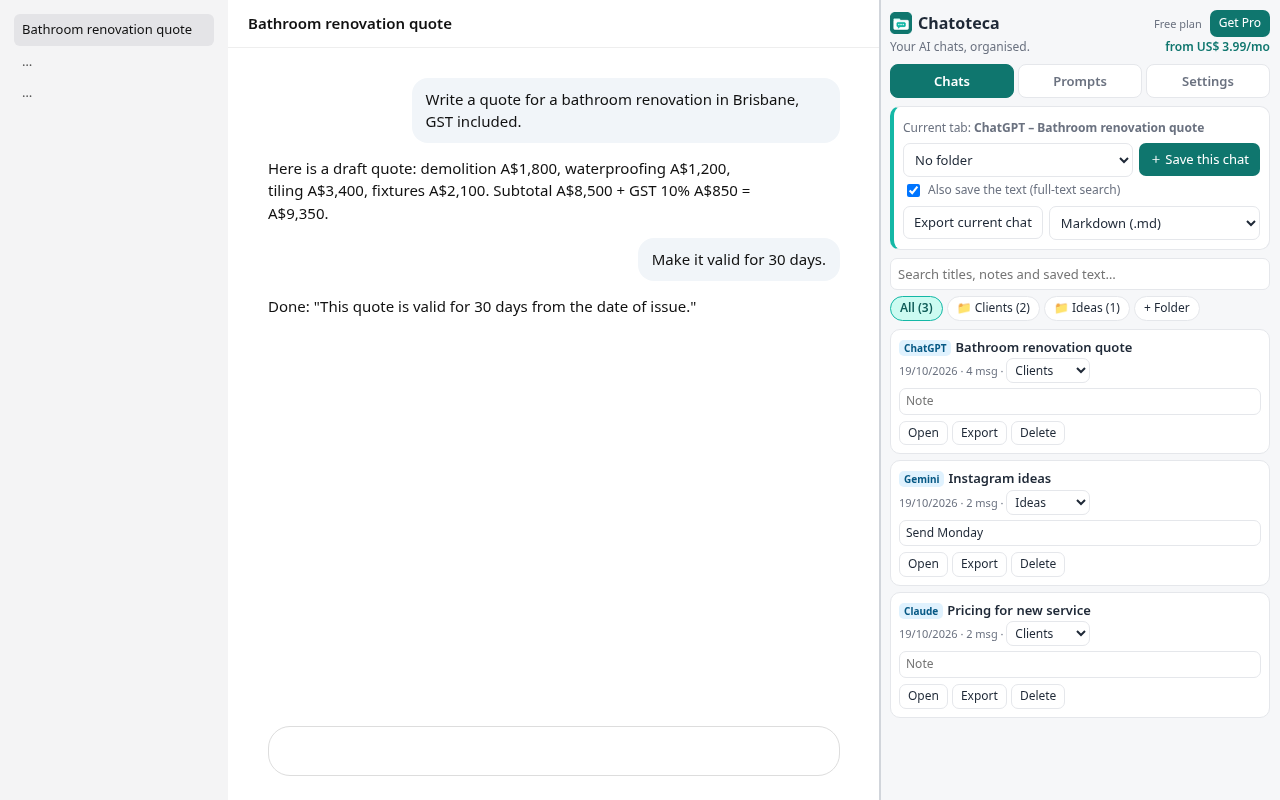Click the Get Pro button

click(1240, 23)
